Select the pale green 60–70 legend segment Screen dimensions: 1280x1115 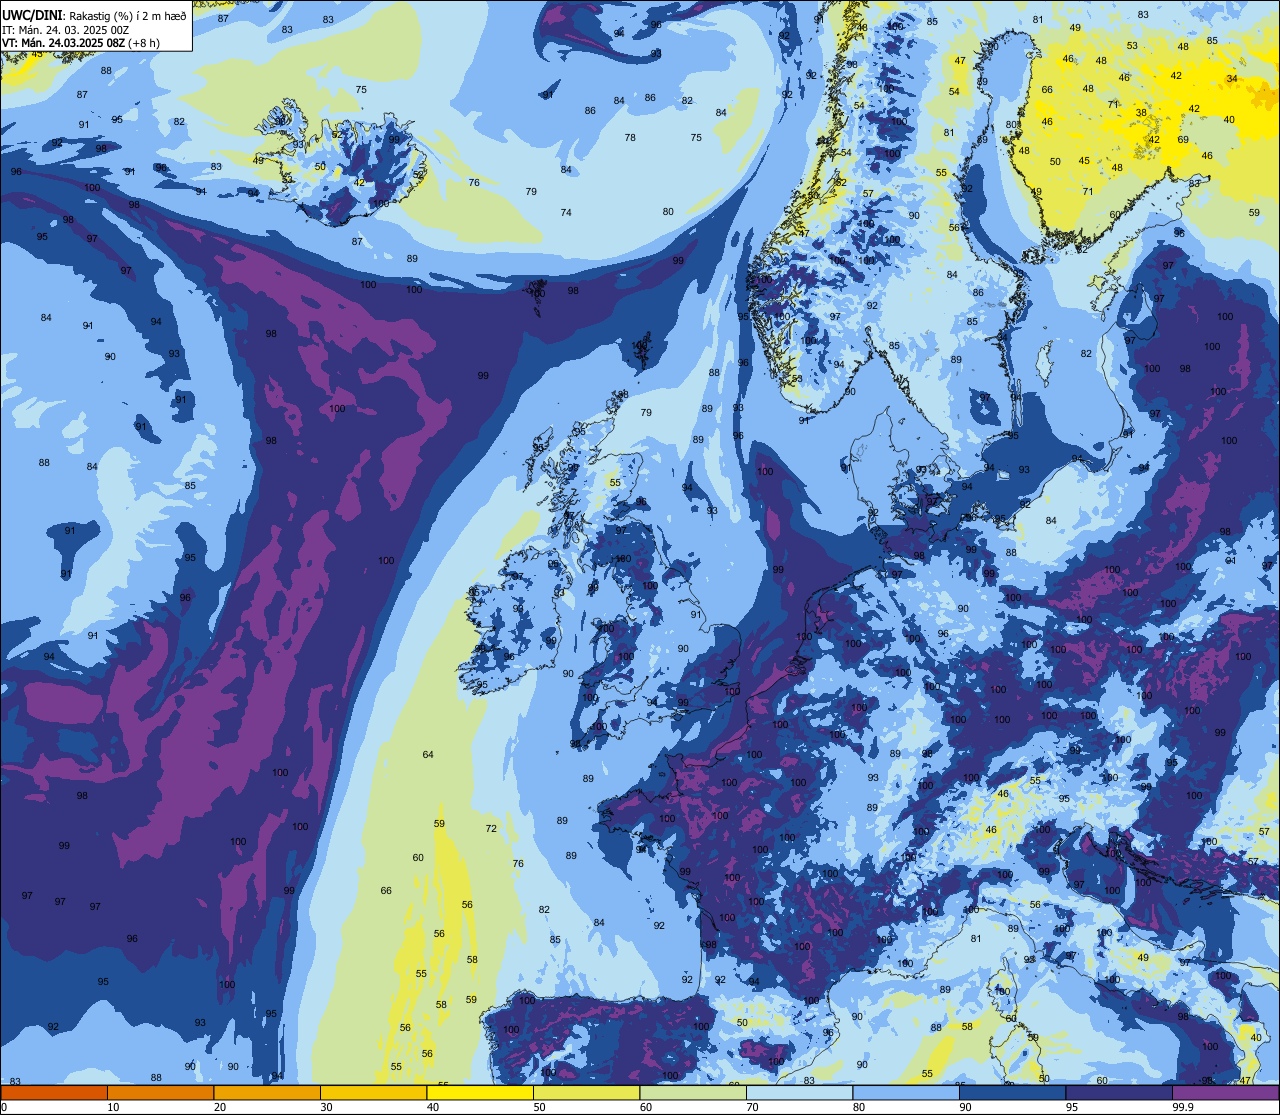(x=693, y=1093)
